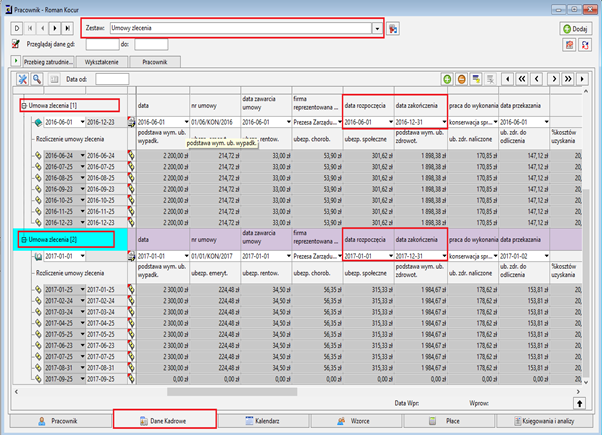Go to first employee record
This screenshot has height=435, width=602.
30,28
